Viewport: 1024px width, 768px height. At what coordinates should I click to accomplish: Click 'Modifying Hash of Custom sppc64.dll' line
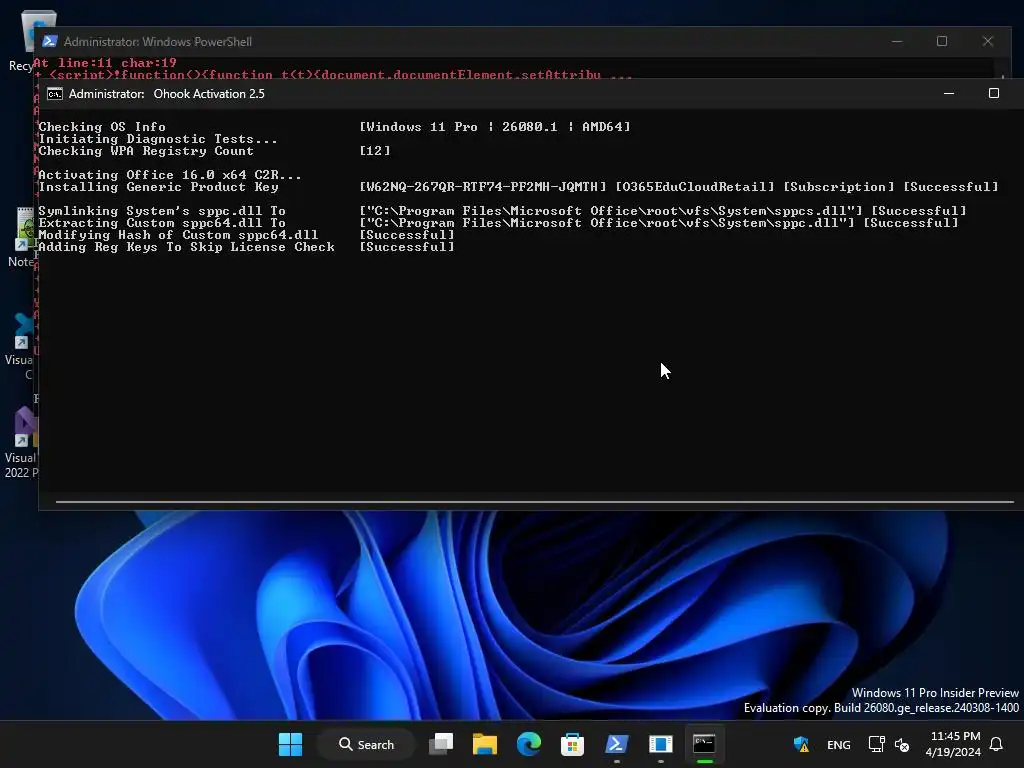tap(178, 235)
